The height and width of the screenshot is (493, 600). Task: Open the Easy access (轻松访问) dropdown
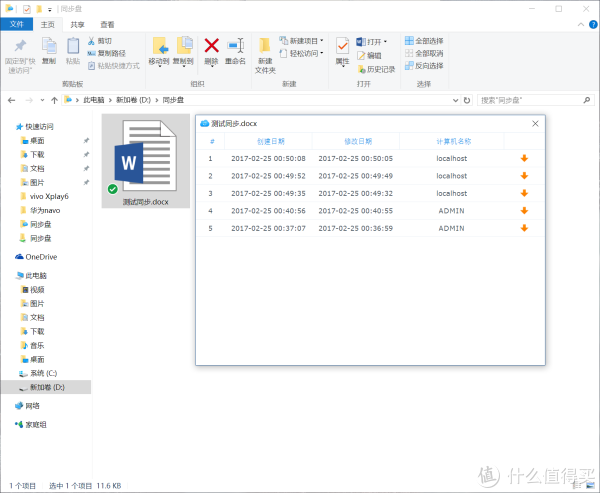tap(302, 53)
